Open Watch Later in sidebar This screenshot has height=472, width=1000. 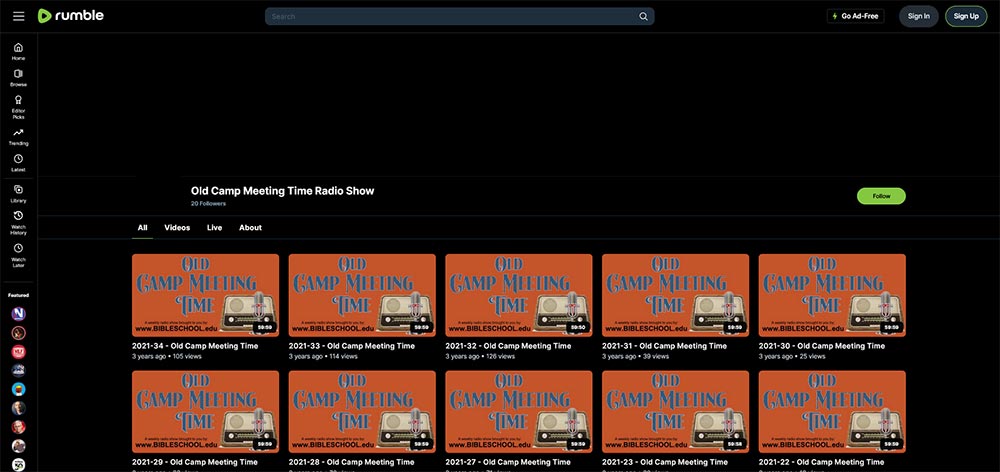tap(18, 255)
